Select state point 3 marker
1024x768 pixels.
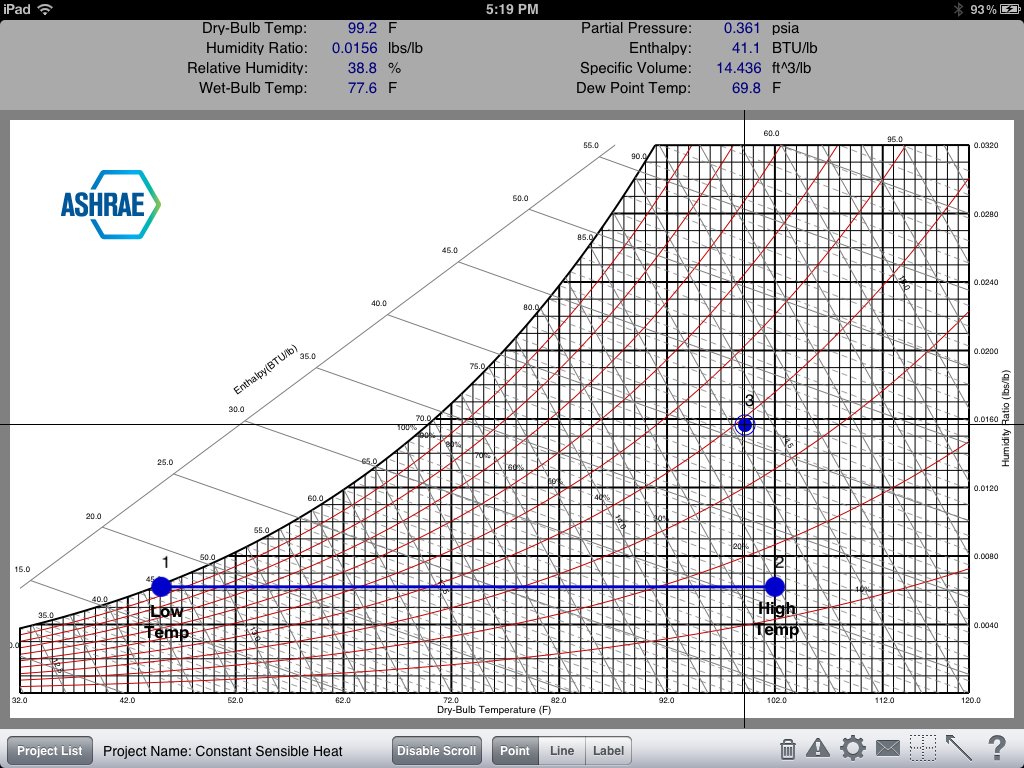click(x=744, y=425)
